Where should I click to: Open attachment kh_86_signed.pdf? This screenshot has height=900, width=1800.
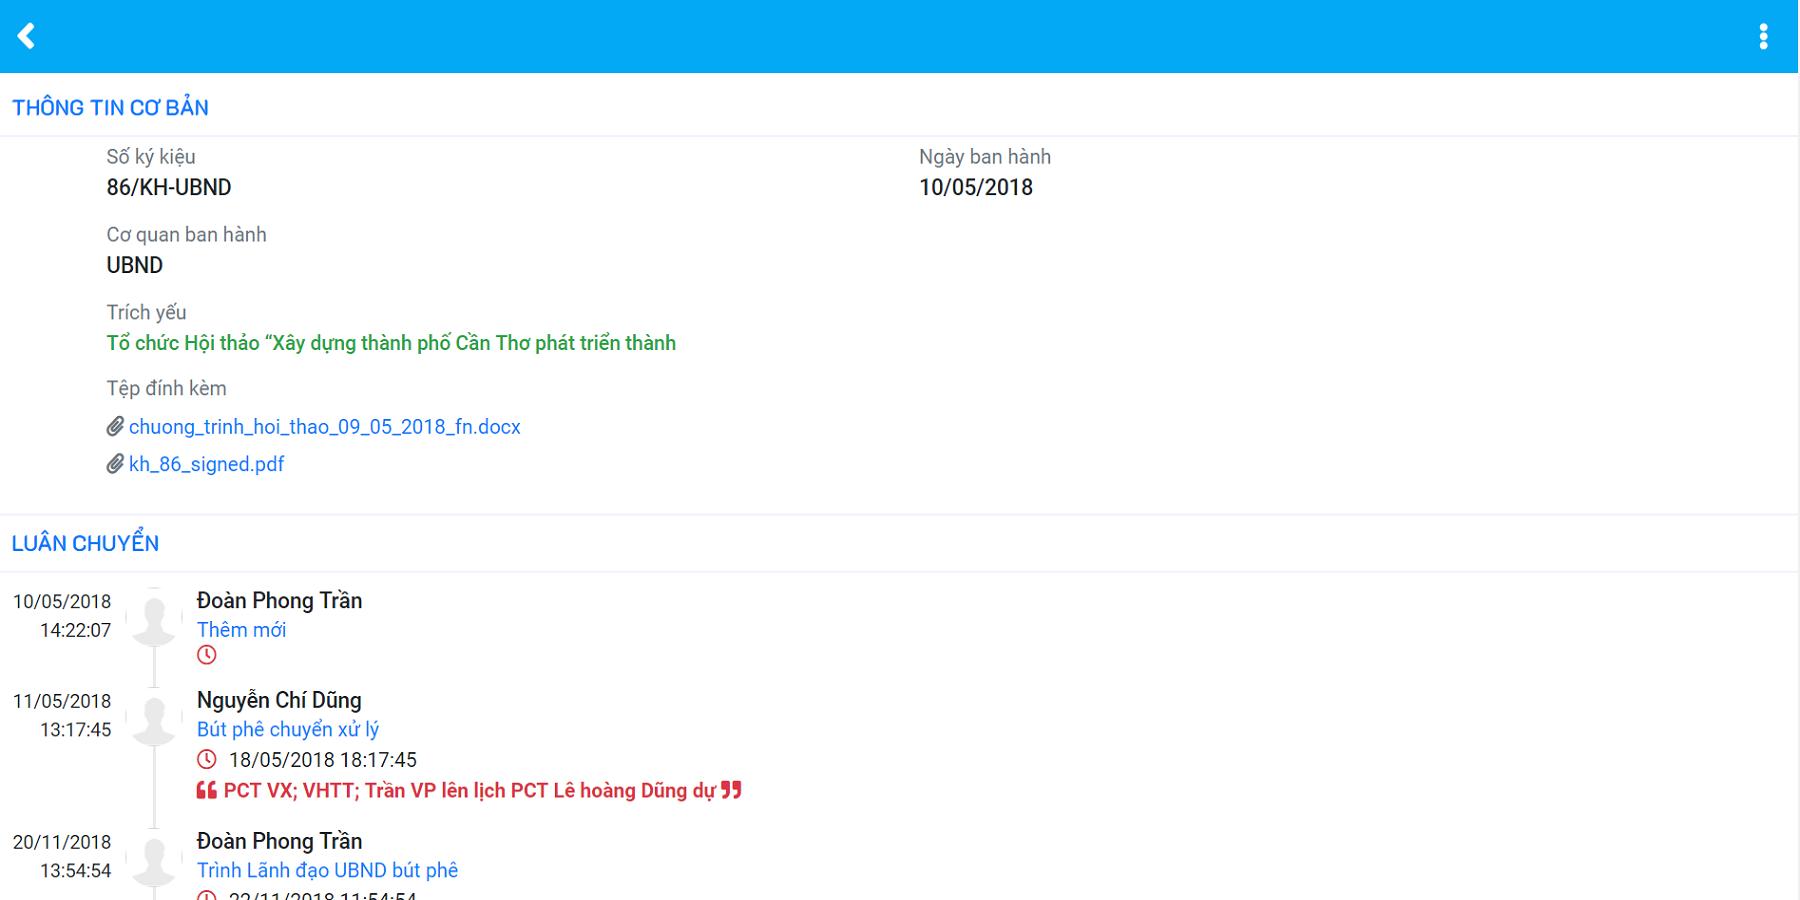207,464
